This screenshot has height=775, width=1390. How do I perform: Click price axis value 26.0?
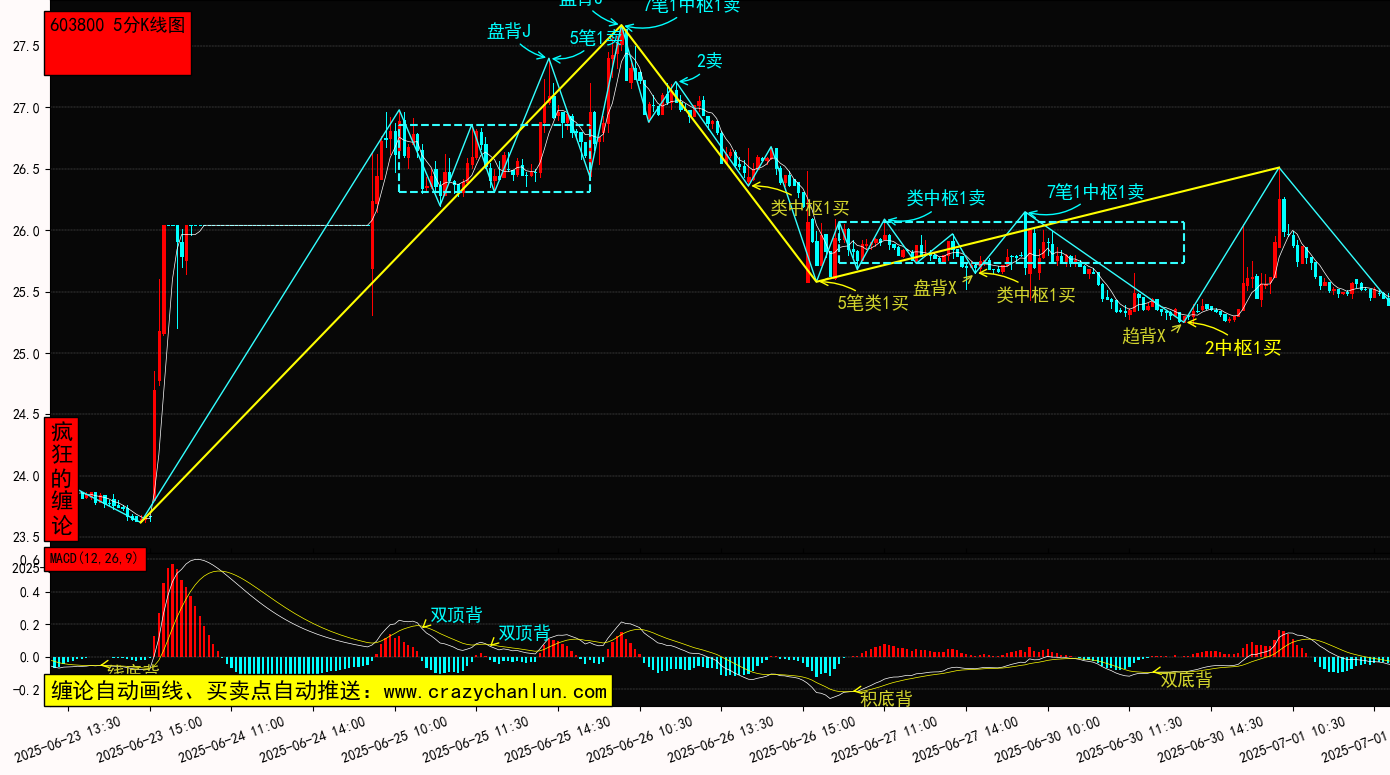coord(26,231)
